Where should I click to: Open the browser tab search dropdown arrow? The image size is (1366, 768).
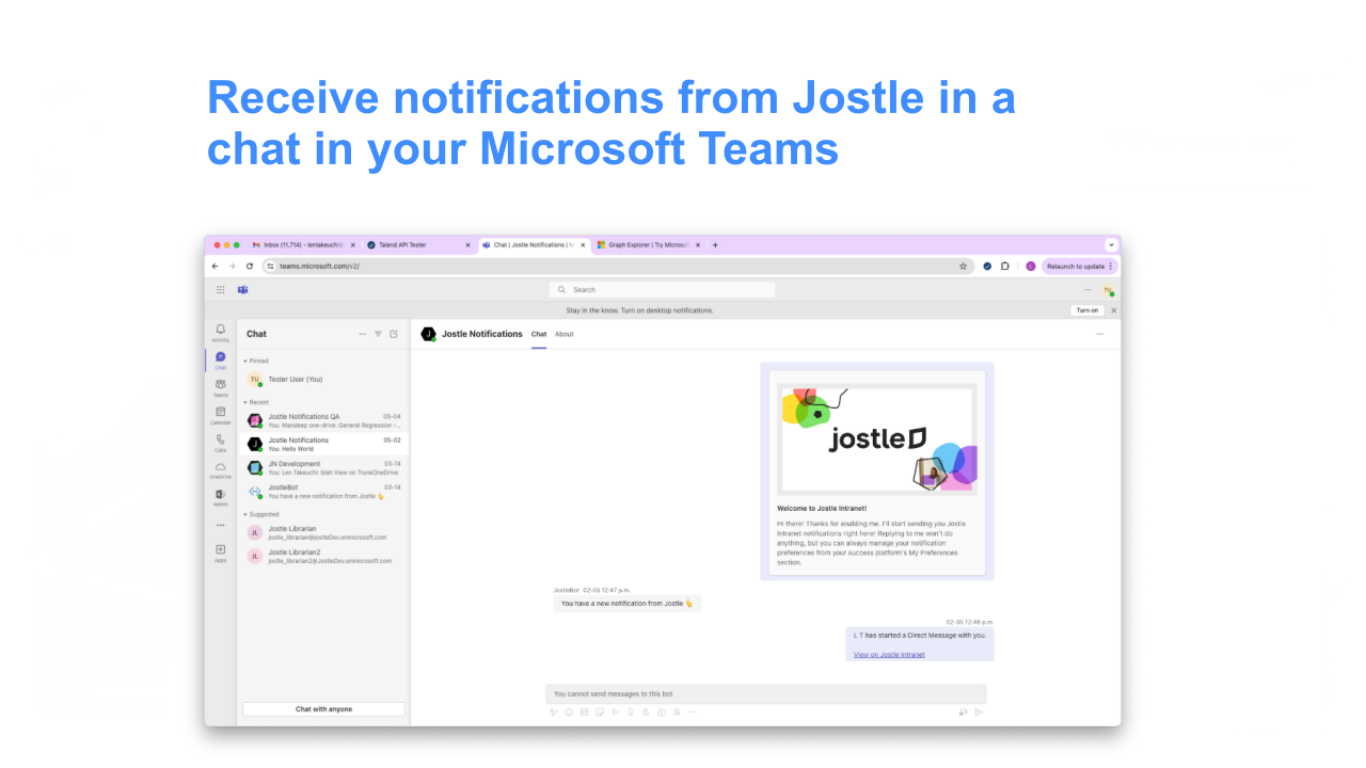[1110, 245]
